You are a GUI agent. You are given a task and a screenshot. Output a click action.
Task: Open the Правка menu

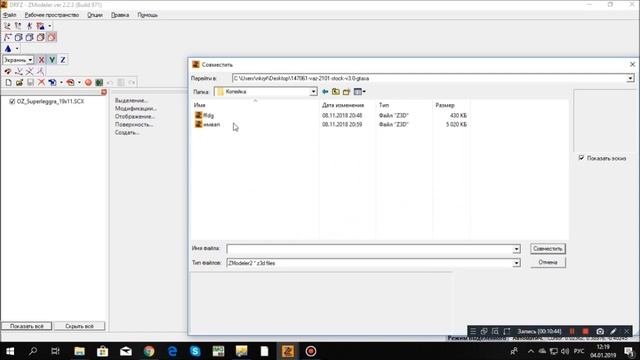click(120, 15)
